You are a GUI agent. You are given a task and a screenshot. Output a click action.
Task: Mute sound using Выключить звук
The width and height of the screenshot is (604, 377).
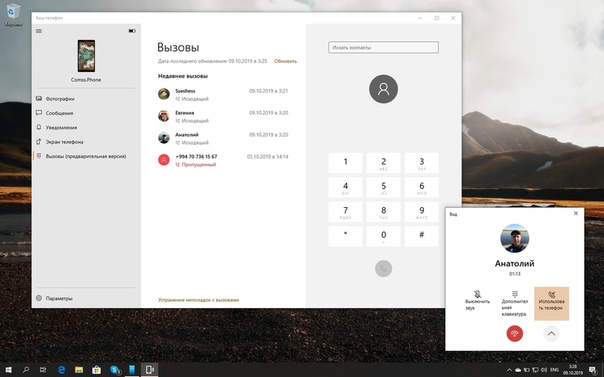tap(477, 301)
